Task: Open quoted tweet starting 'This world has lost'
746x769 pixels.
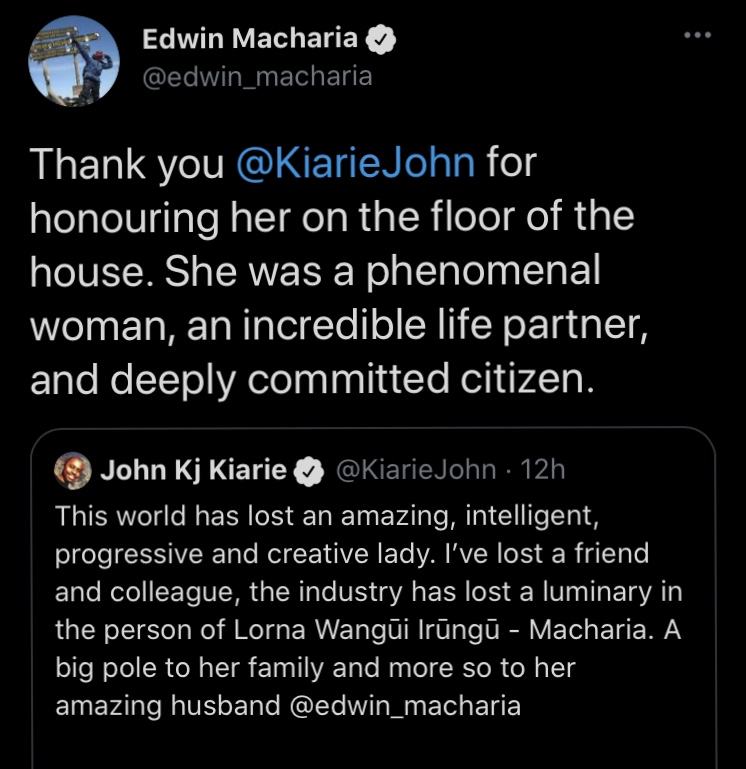Action: (373, 598)
